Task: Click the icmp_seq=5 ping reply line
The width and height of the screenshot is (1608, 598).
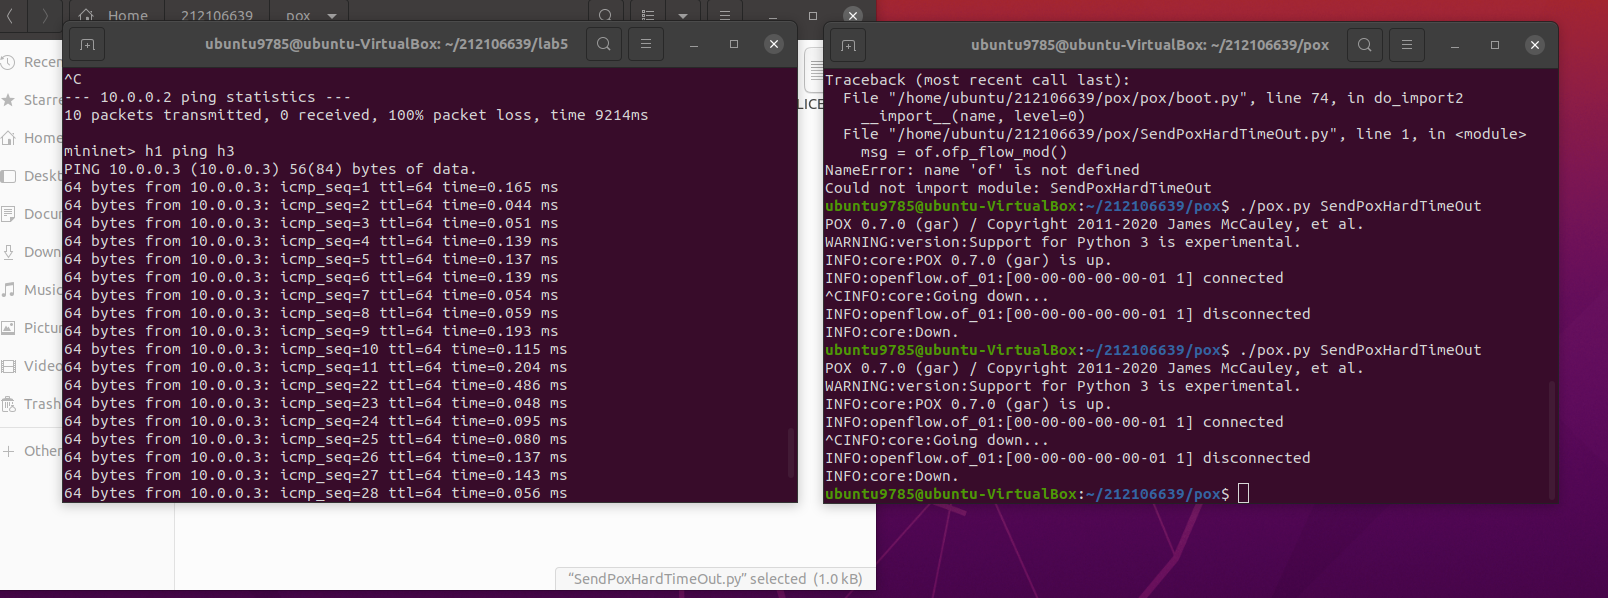Action: [x=311, y=259]
